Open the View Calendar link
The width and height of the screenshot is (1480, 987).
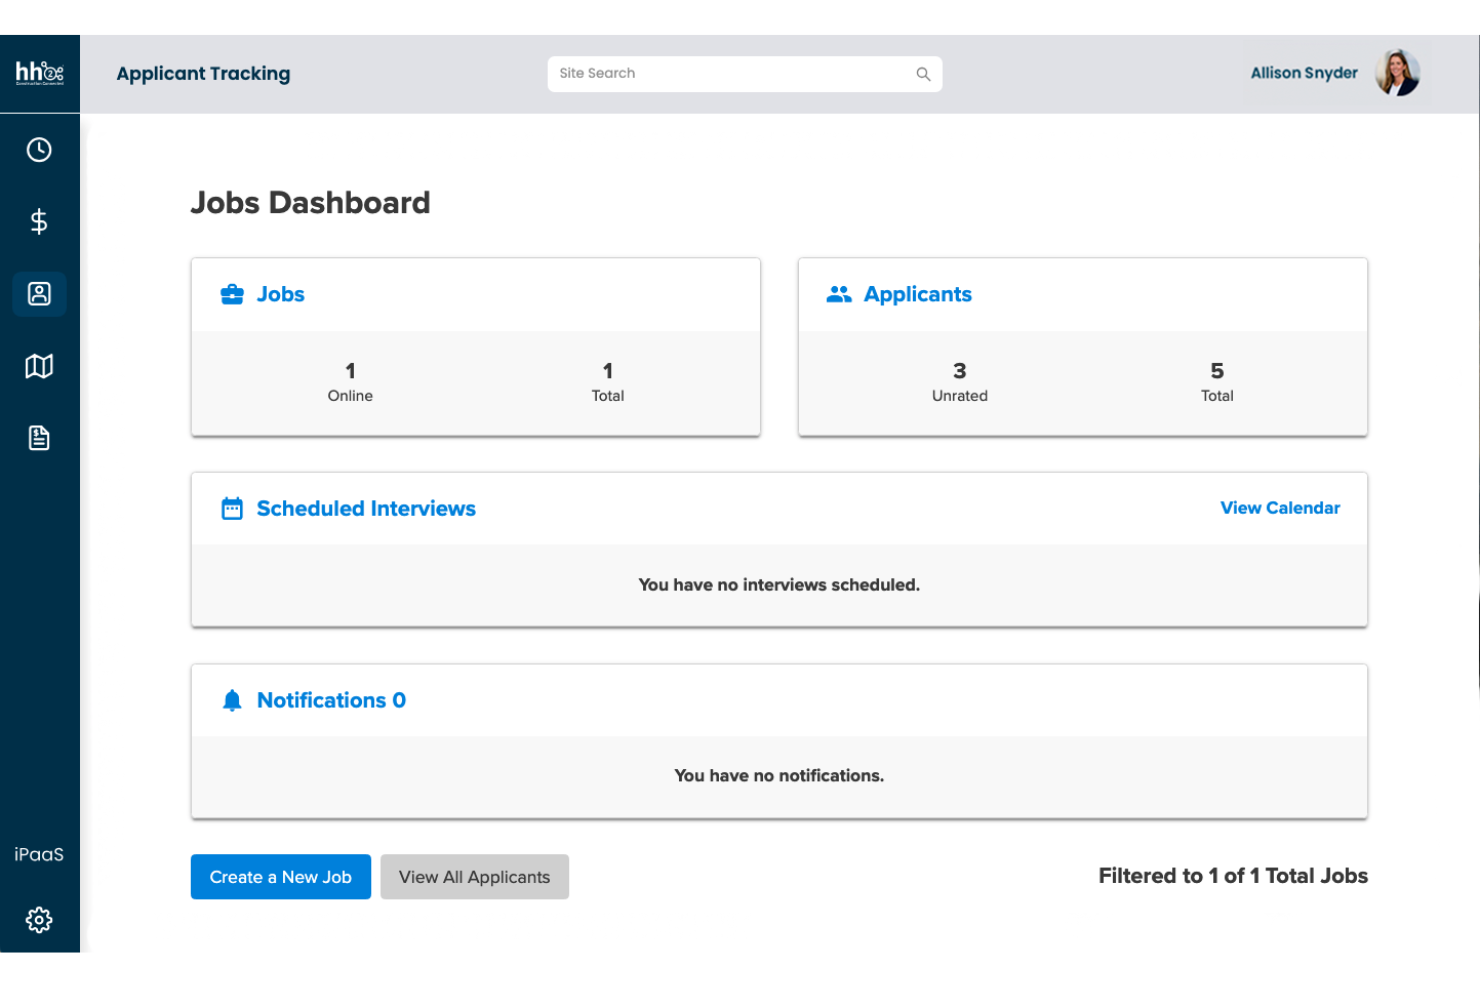[x=1280, y=508]
